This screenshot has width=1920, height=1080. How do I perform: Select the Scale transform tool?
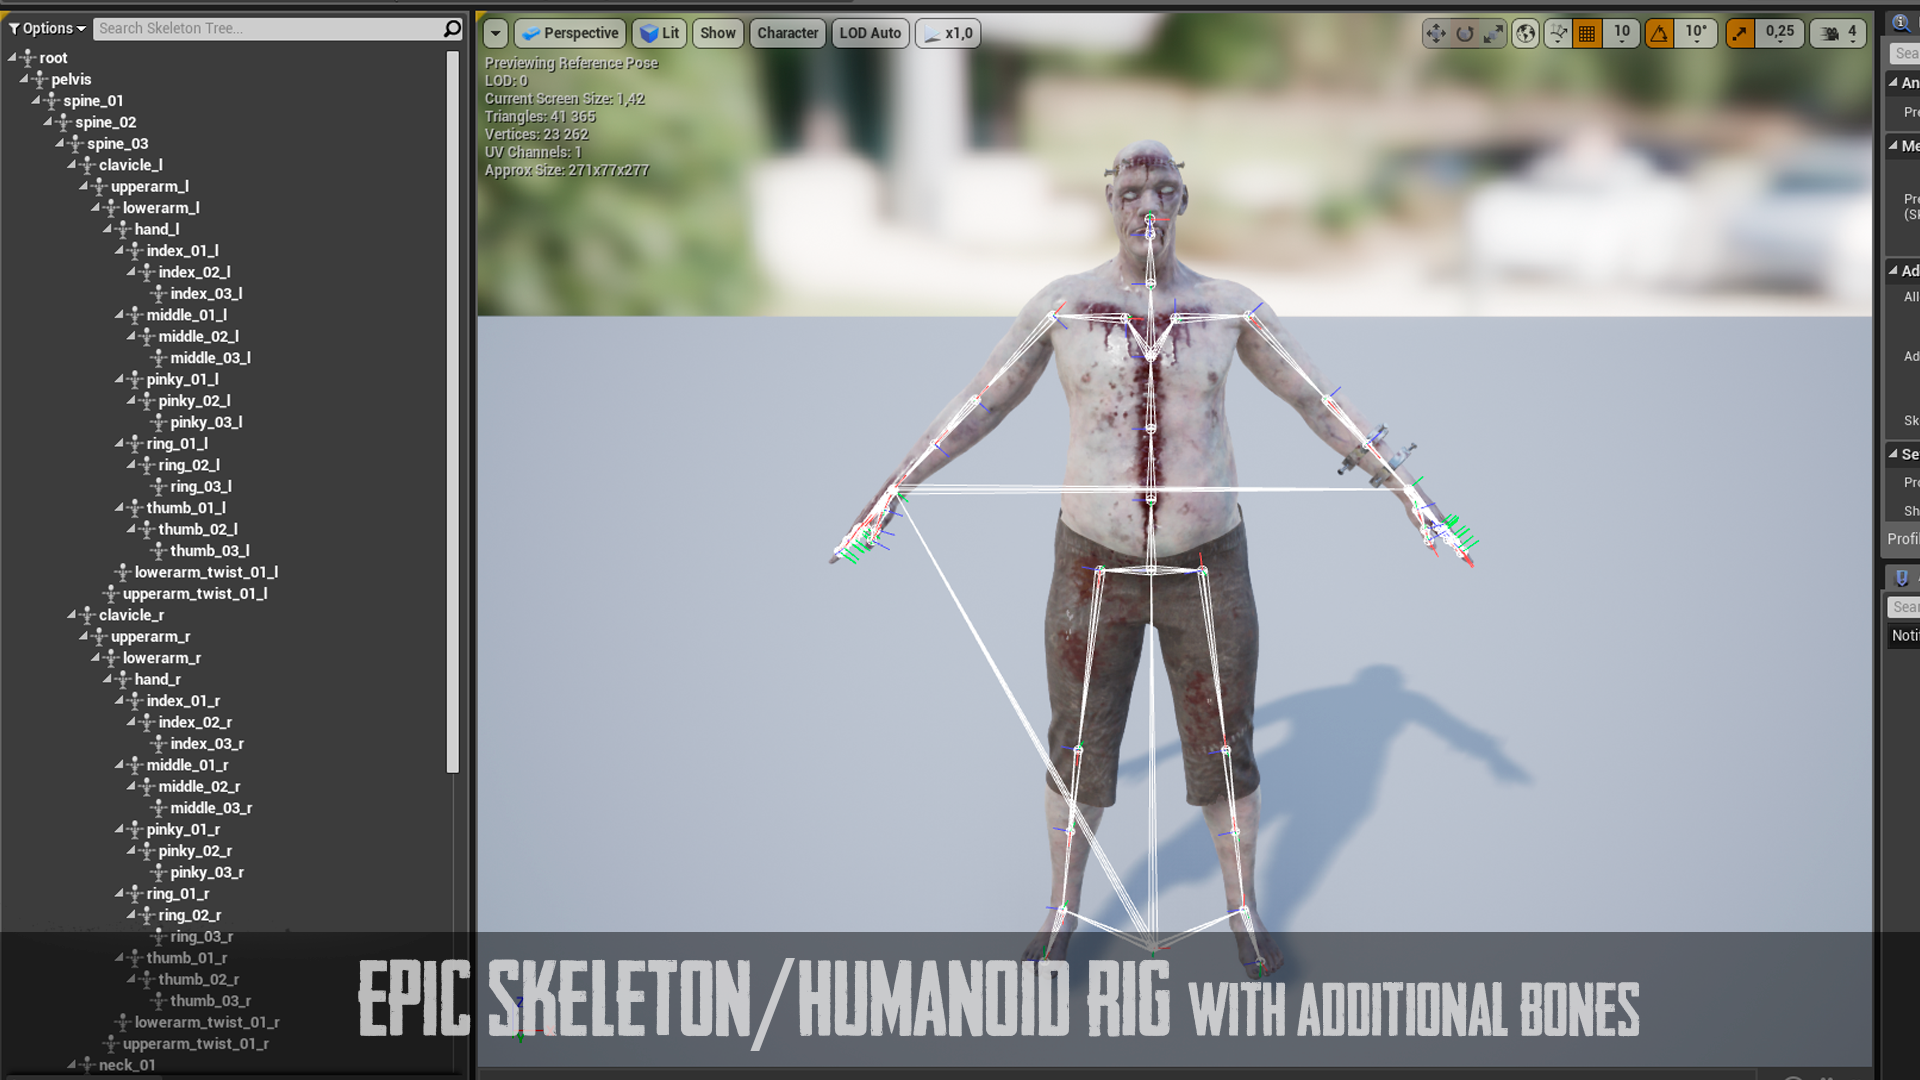click(1493, 33)
